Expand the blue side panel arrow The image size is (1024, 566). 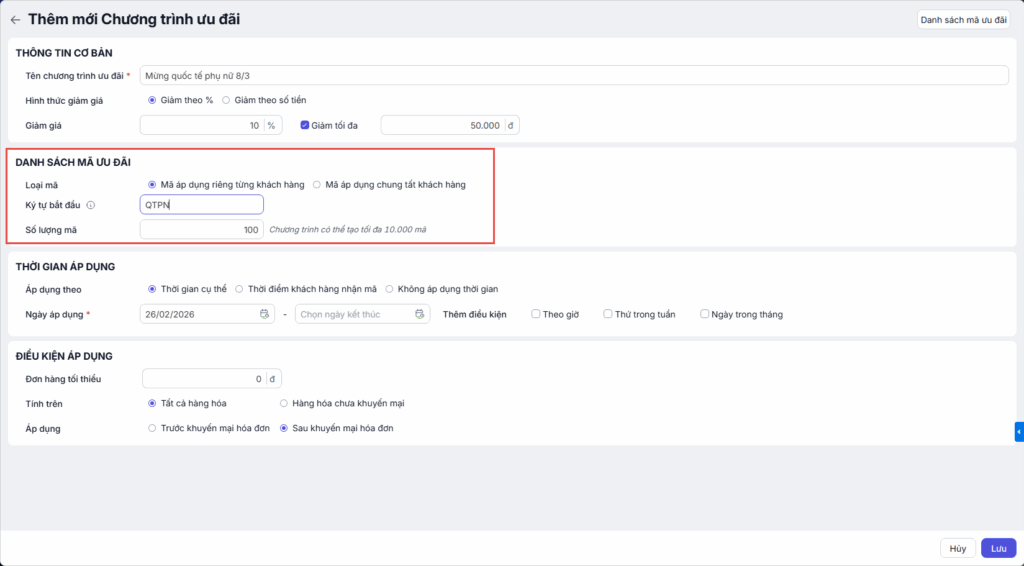1018,431
